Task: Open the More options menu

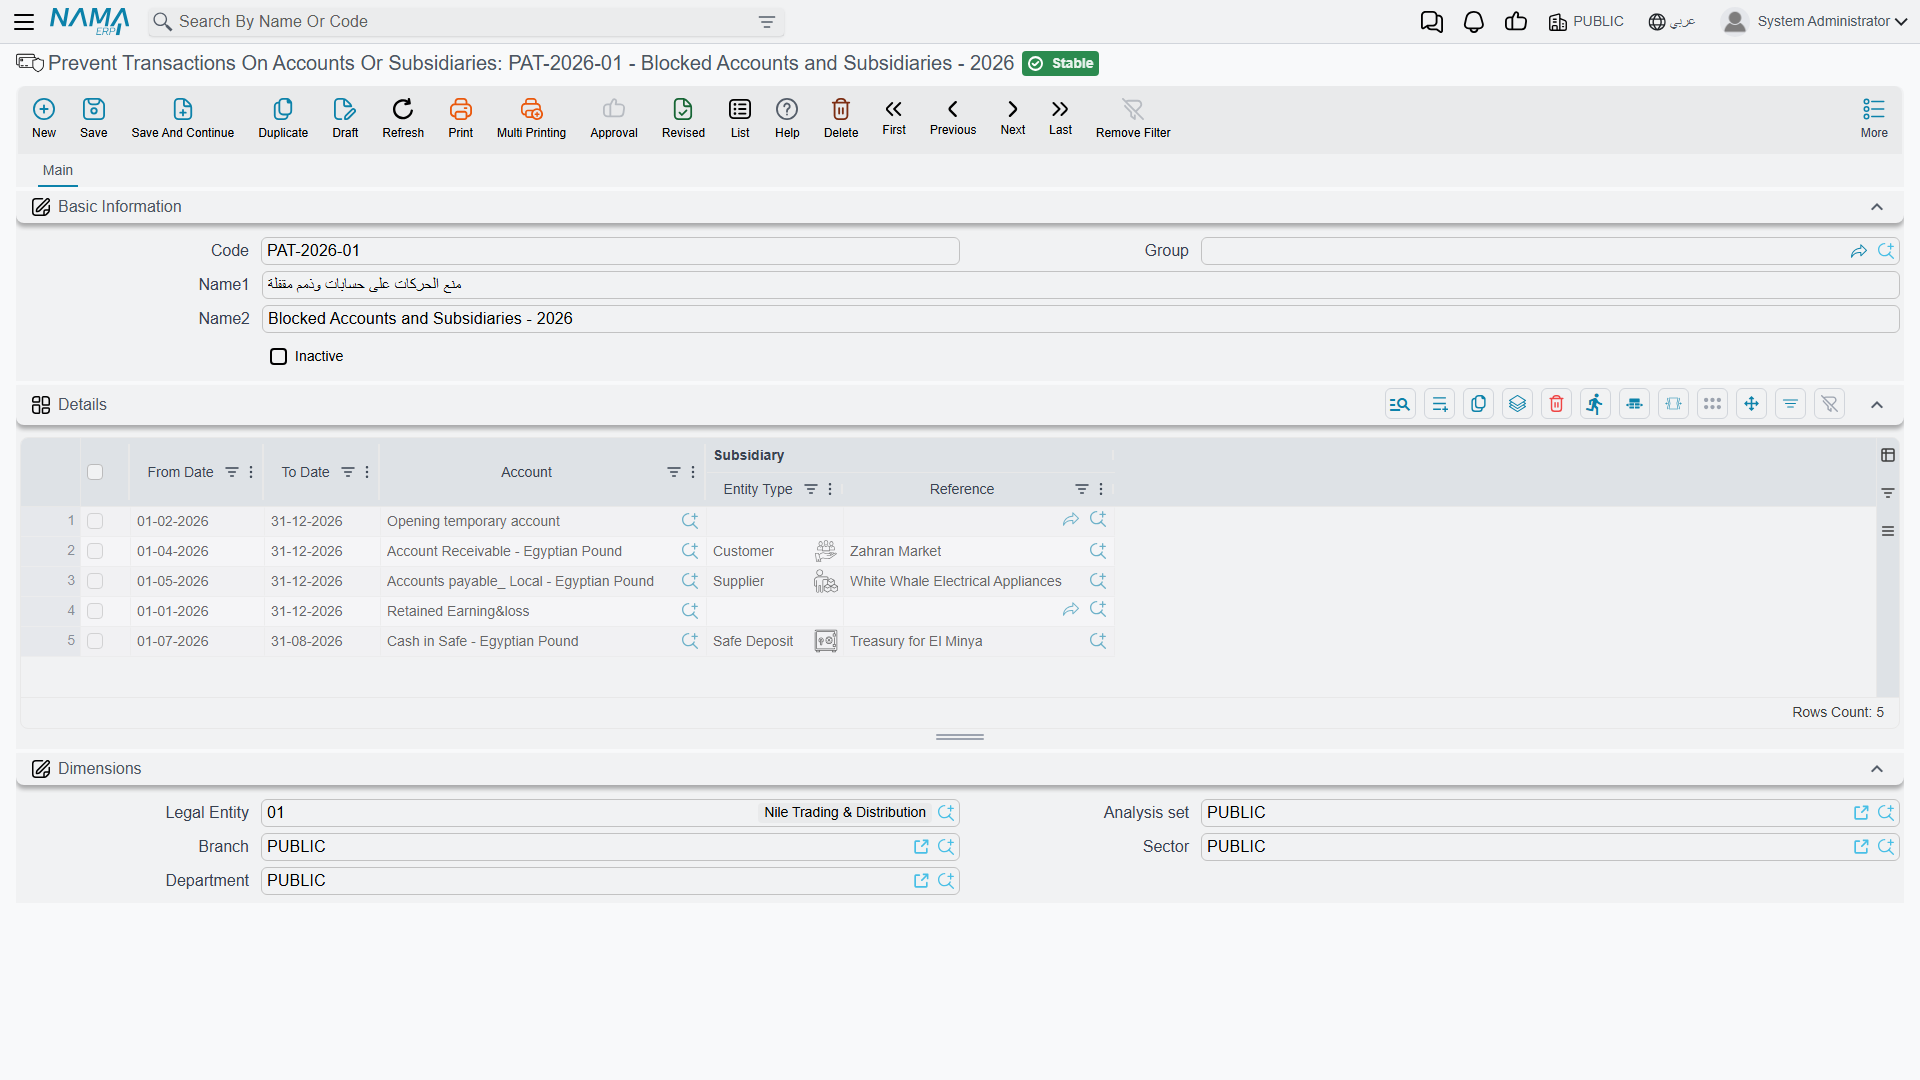Action: (1874, 117)
